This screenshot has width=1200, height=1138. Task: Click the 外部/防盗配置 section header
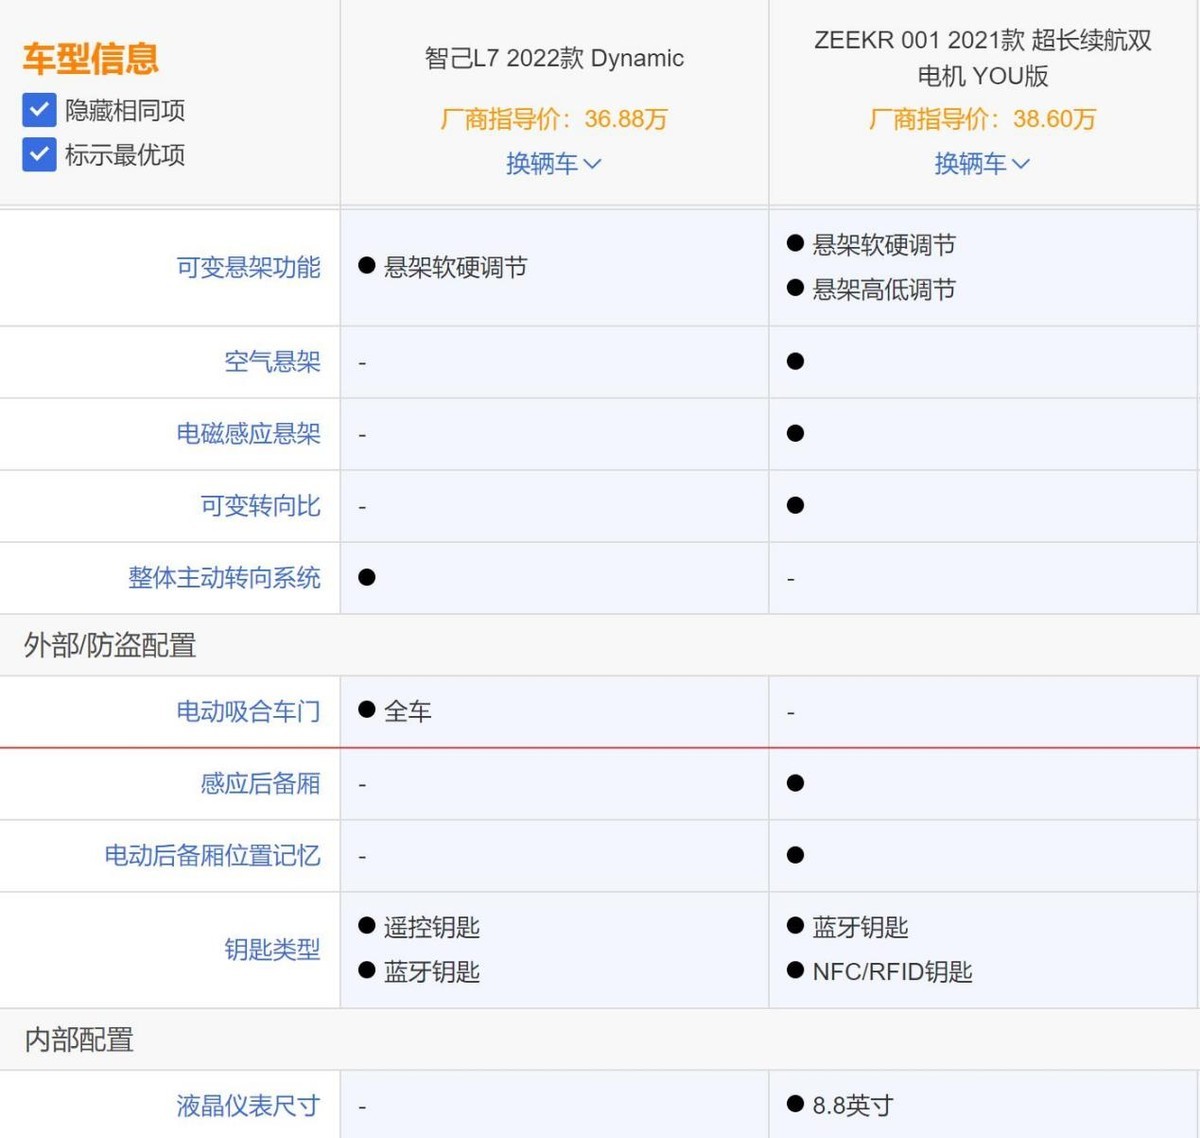click(110, 645)
